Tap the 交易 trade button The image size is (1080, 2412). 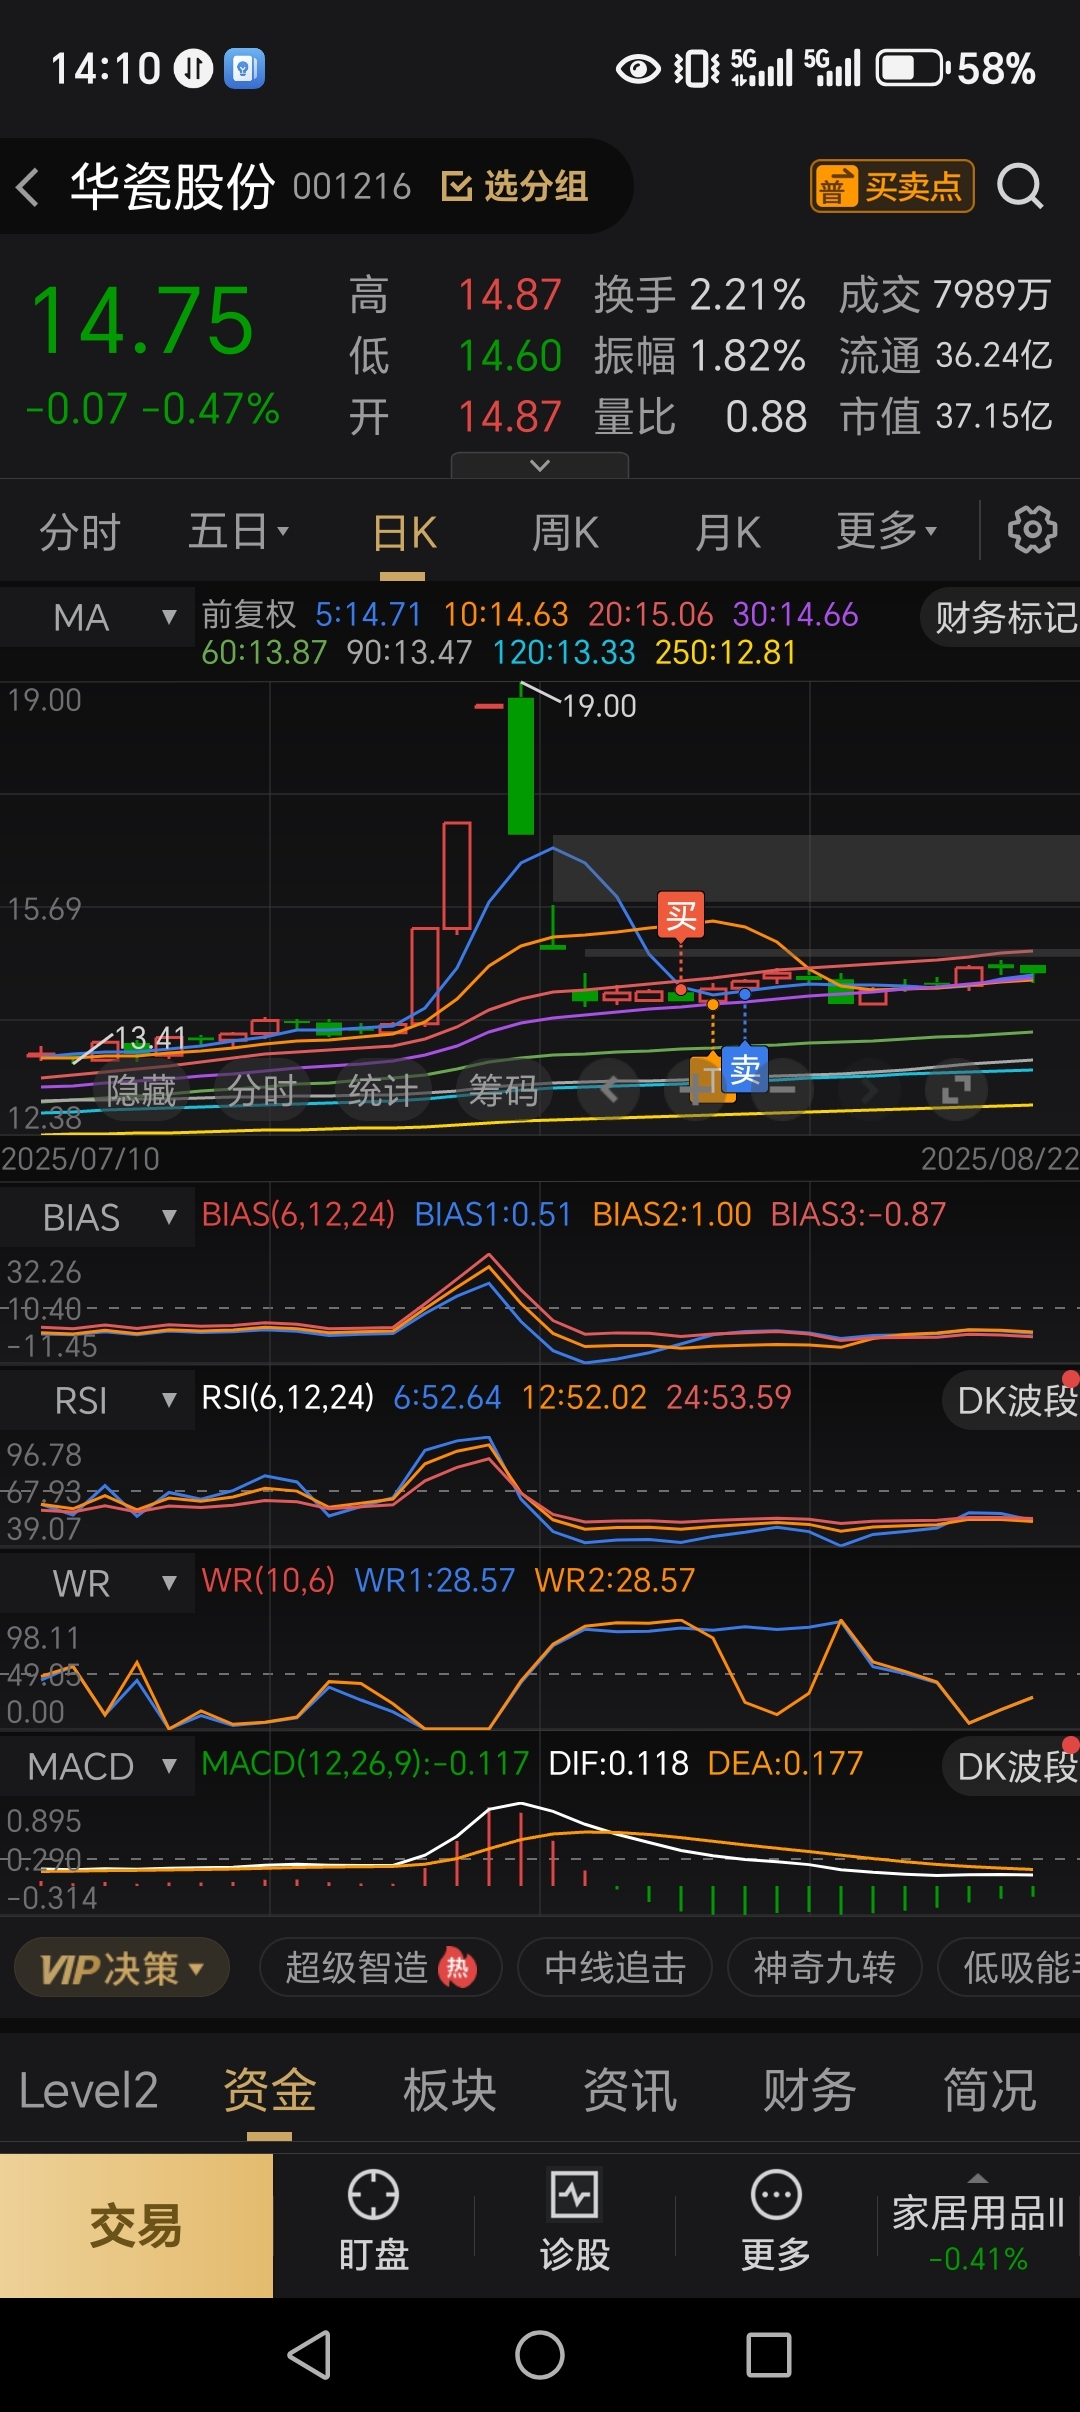(x=136, y=2226)
